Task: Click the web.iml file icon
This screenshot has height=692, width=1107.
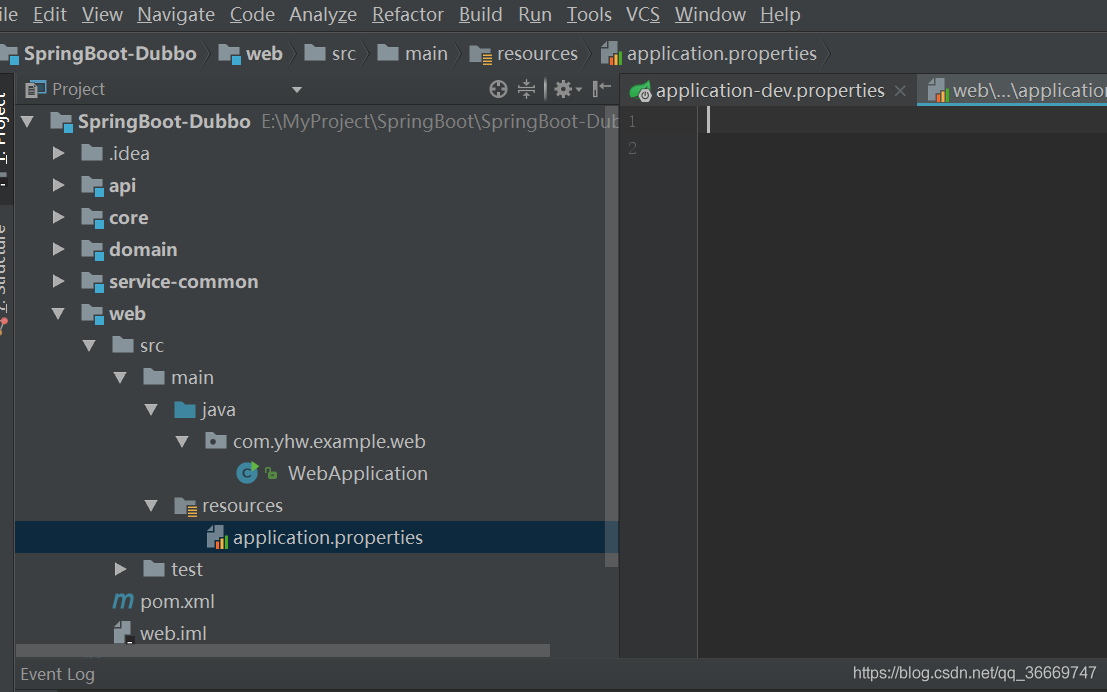Action: (122, 632)
